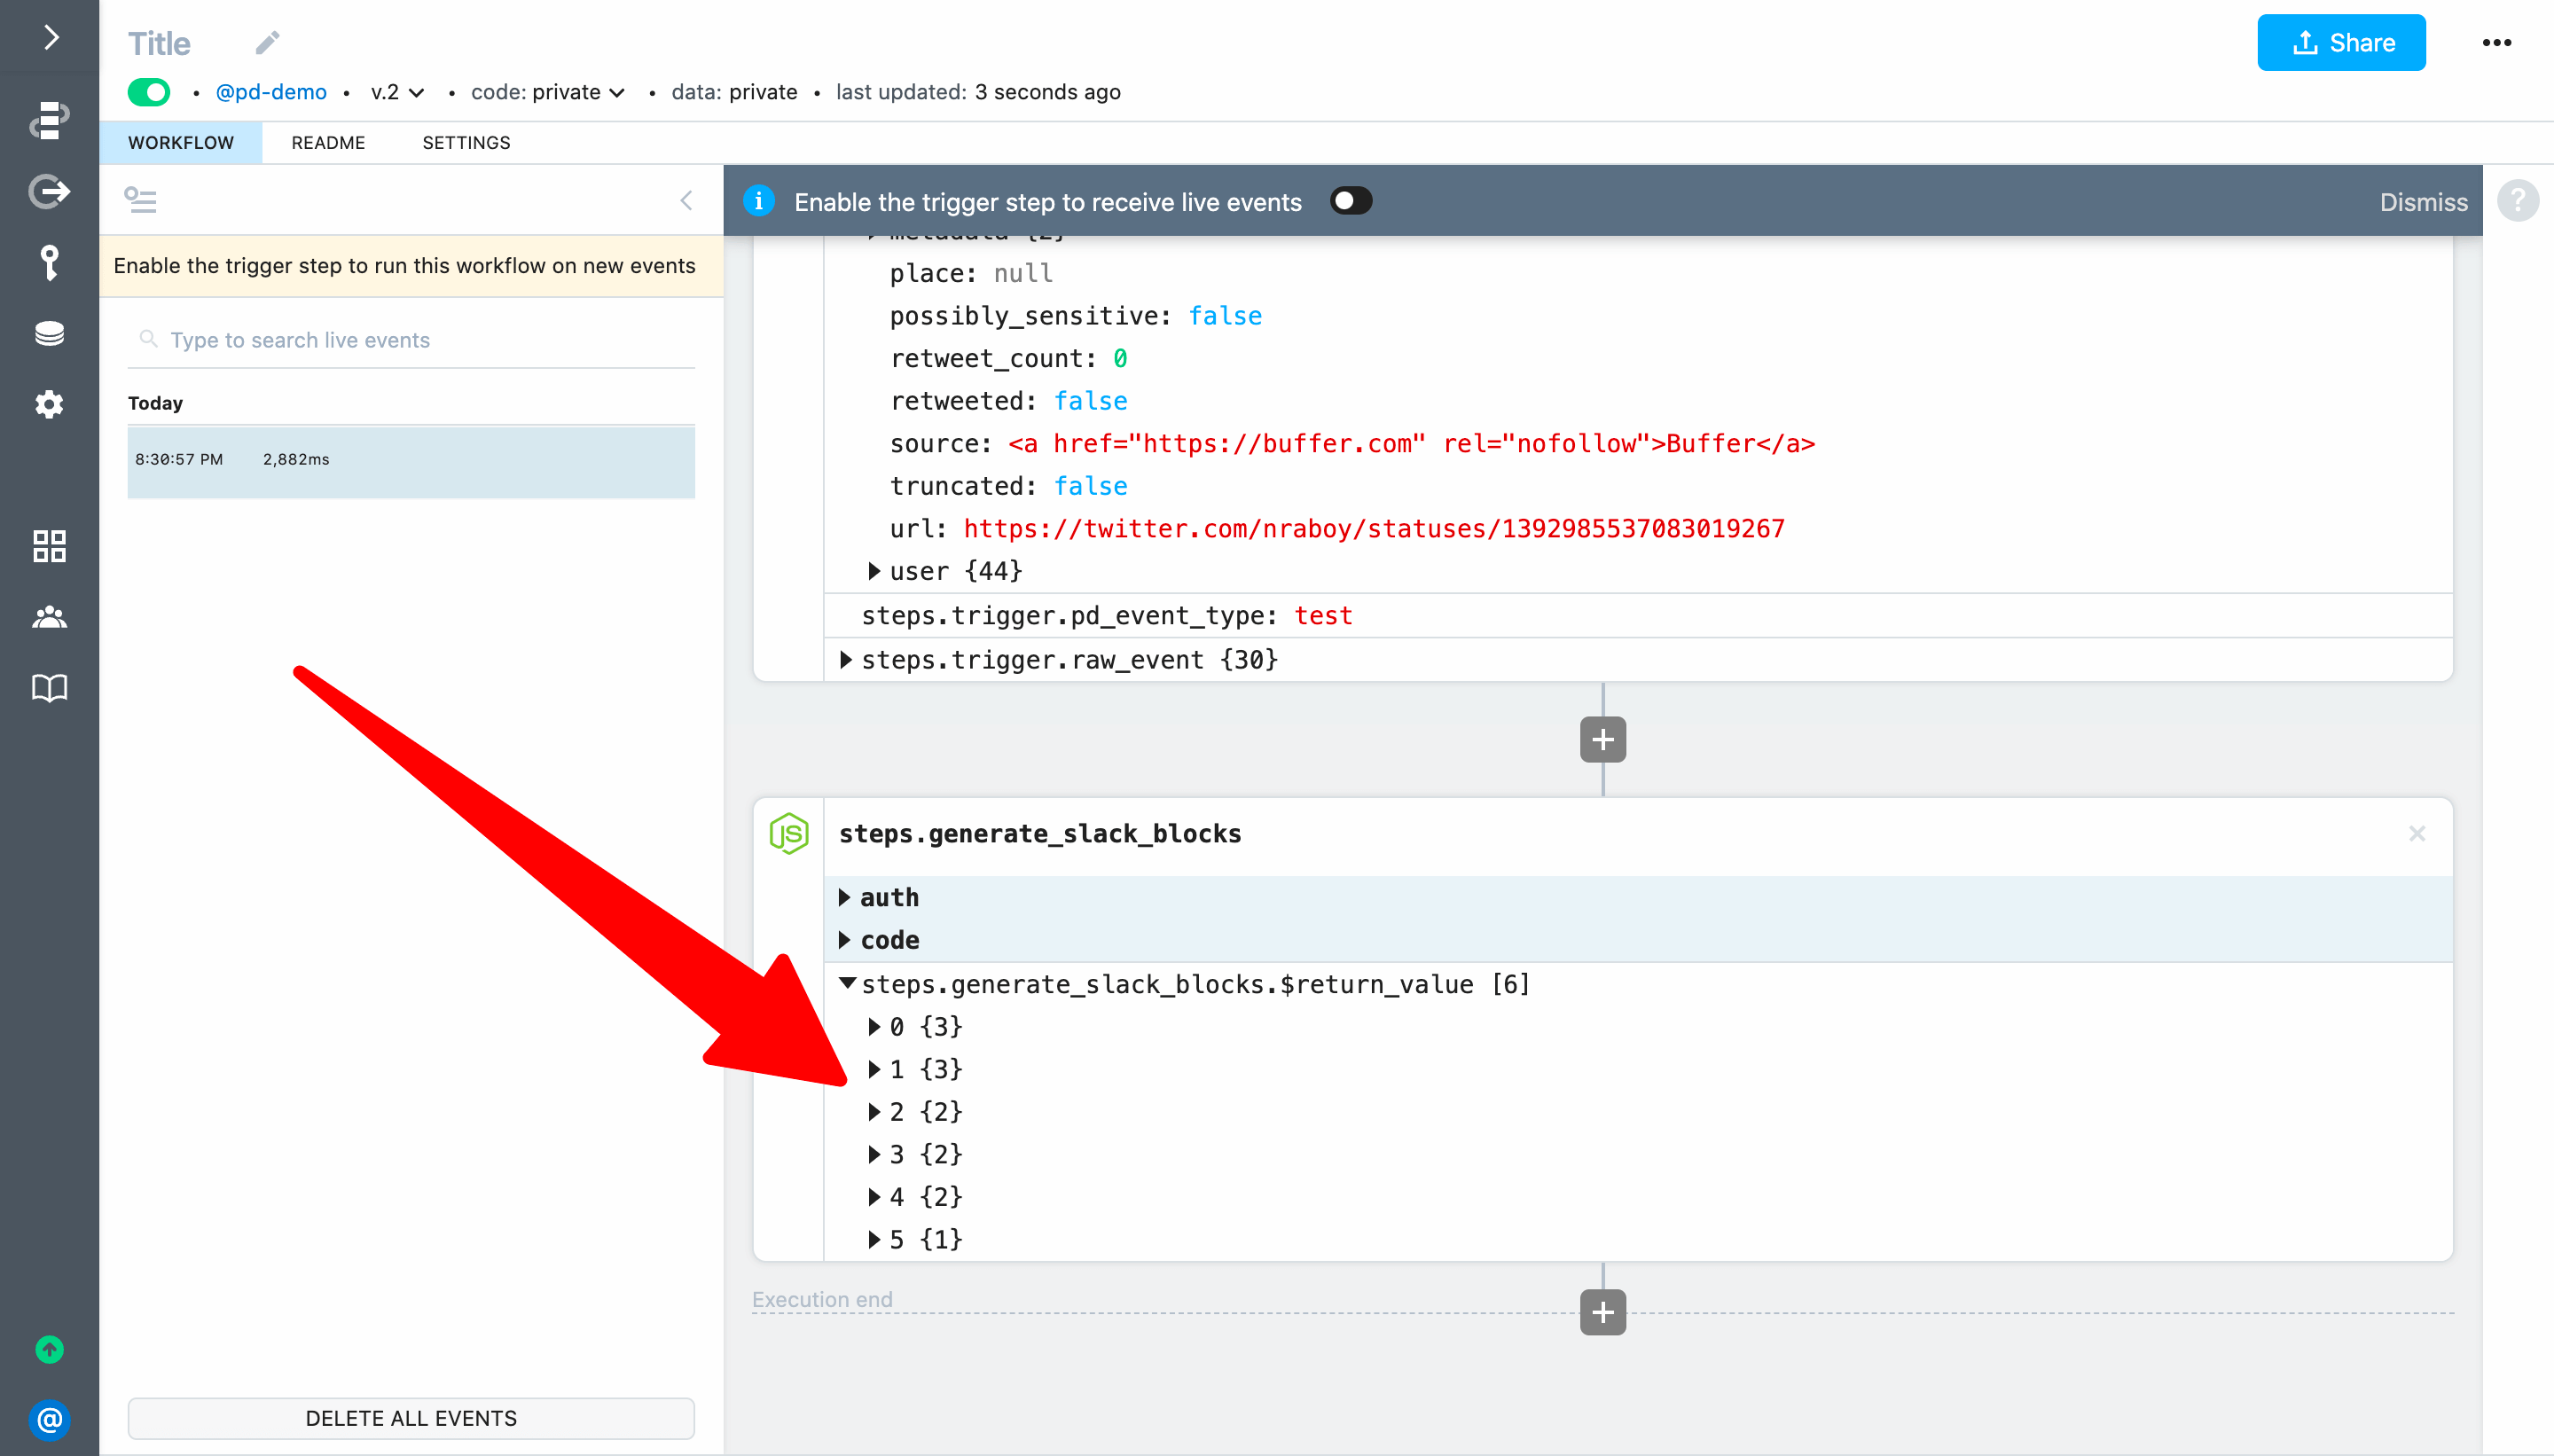Click the Share button

coord(2342,43)
